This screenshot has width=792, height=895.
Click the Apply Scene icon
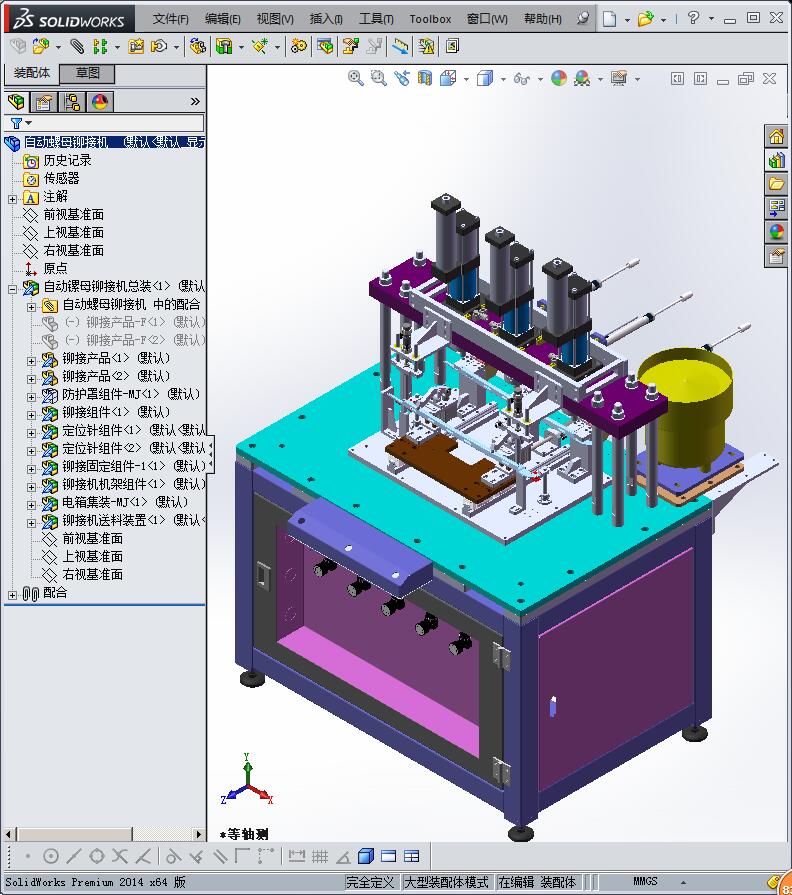point(582,78)
